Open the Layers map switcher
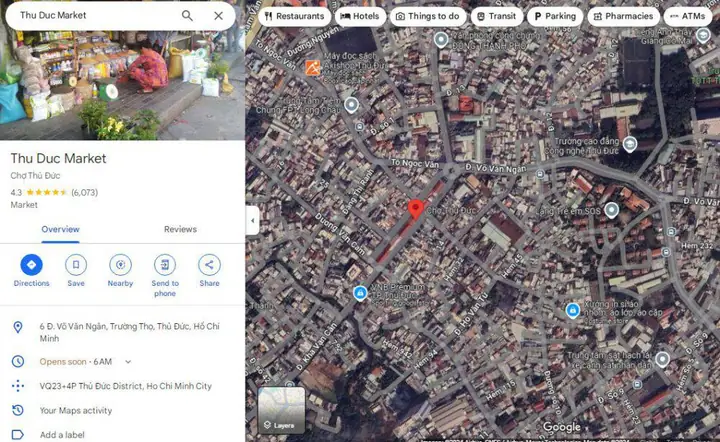This screenshot has height=442, width=720. (x=281, y=410)
